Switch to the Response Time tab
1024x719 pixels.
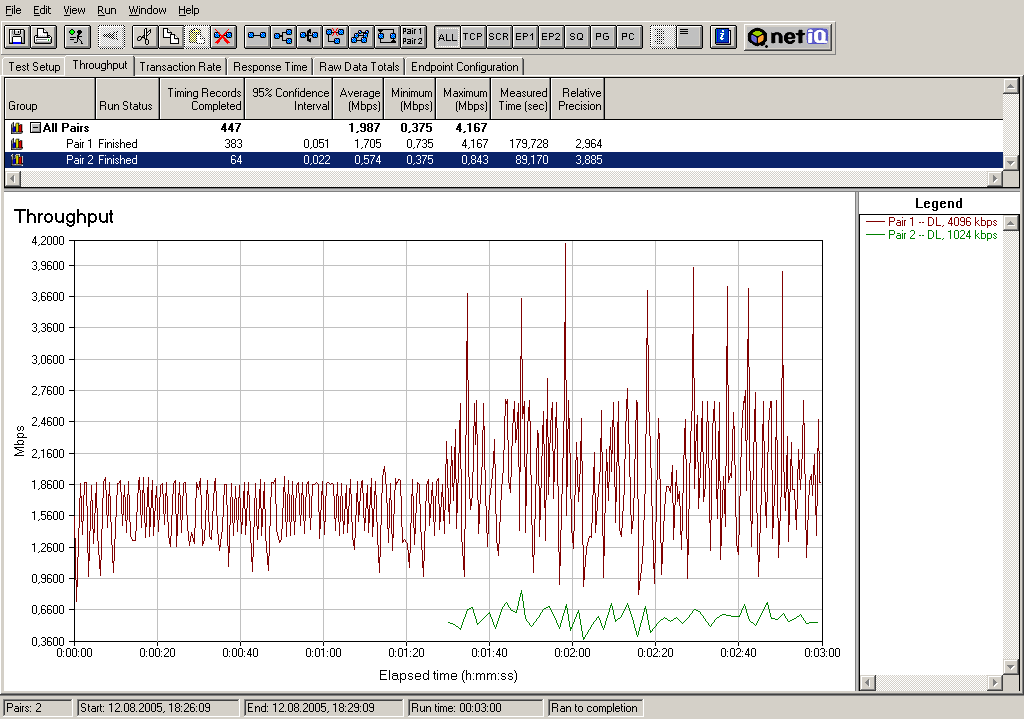click(x=270, y=67)
